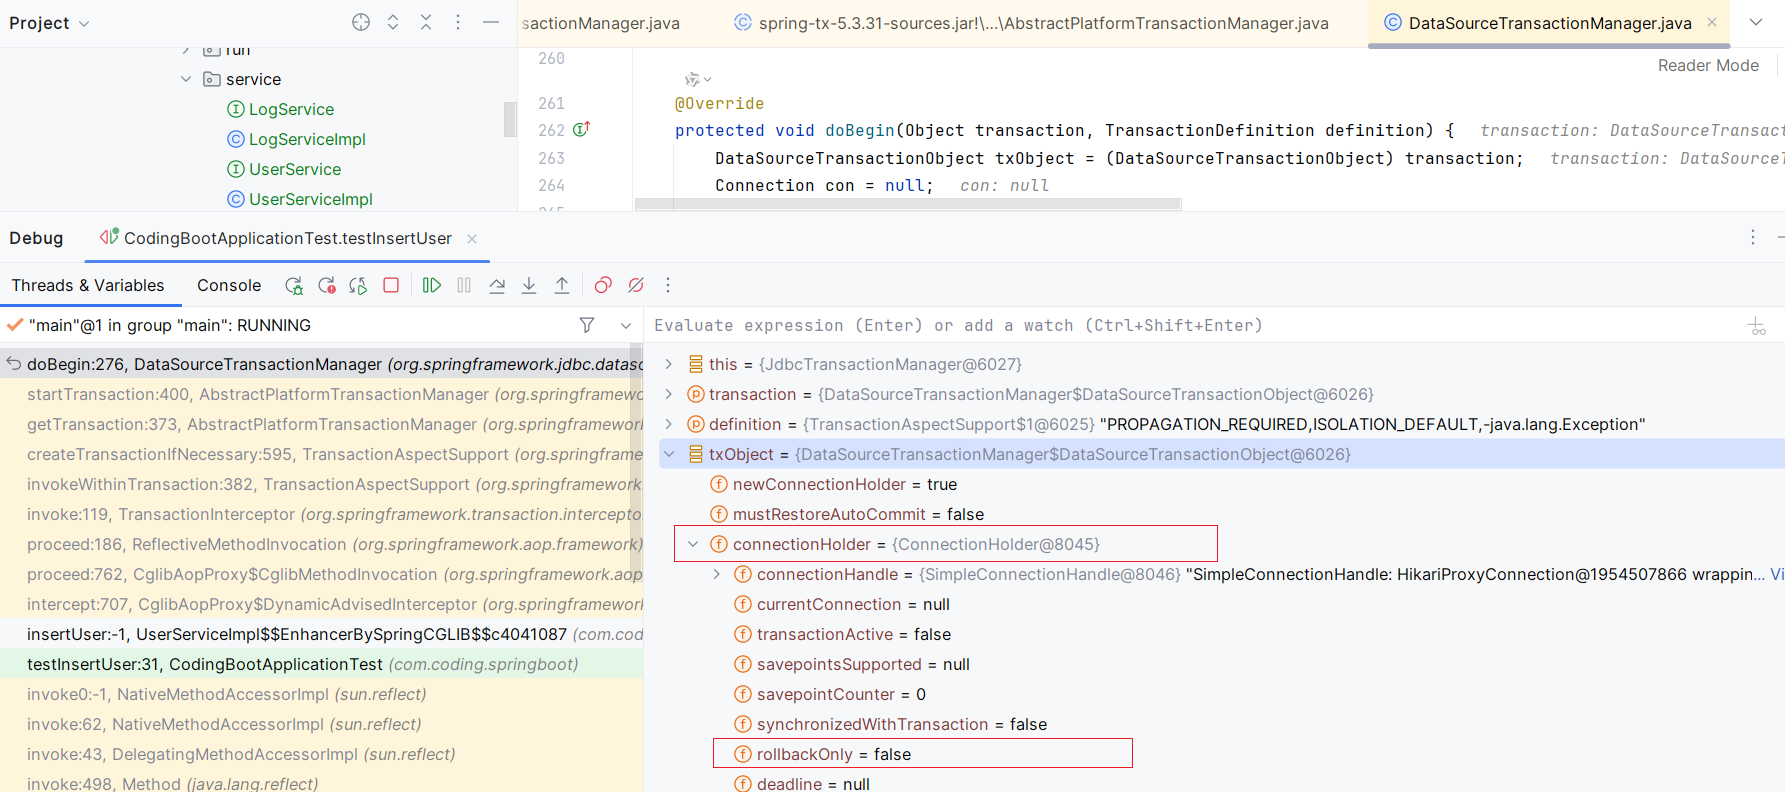Click Expand All in Project panel header

[x=393, y=22]
